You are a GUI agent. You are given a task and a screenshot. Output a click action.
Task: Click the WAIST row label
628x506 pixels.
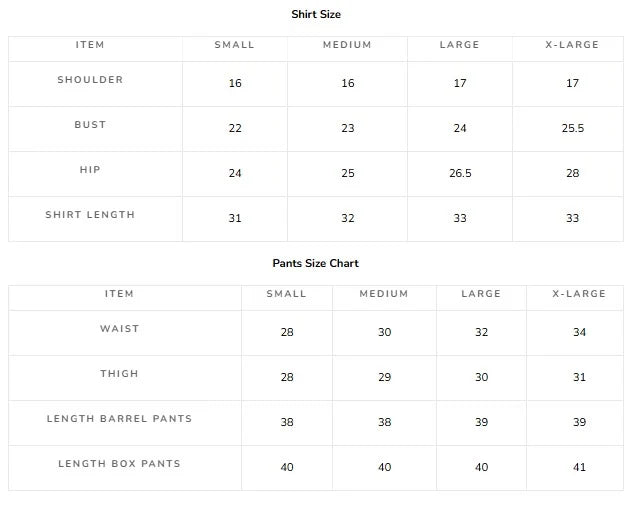click(119, 329)
